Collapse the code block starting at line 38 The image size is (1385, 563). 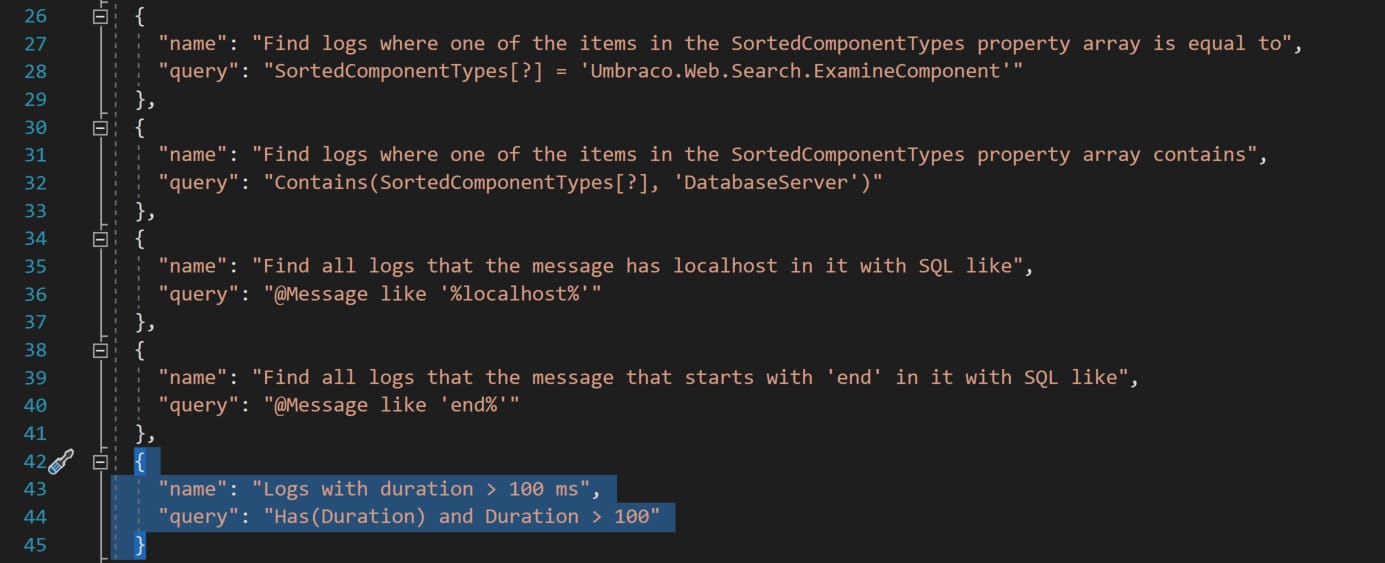coord(99,351)
